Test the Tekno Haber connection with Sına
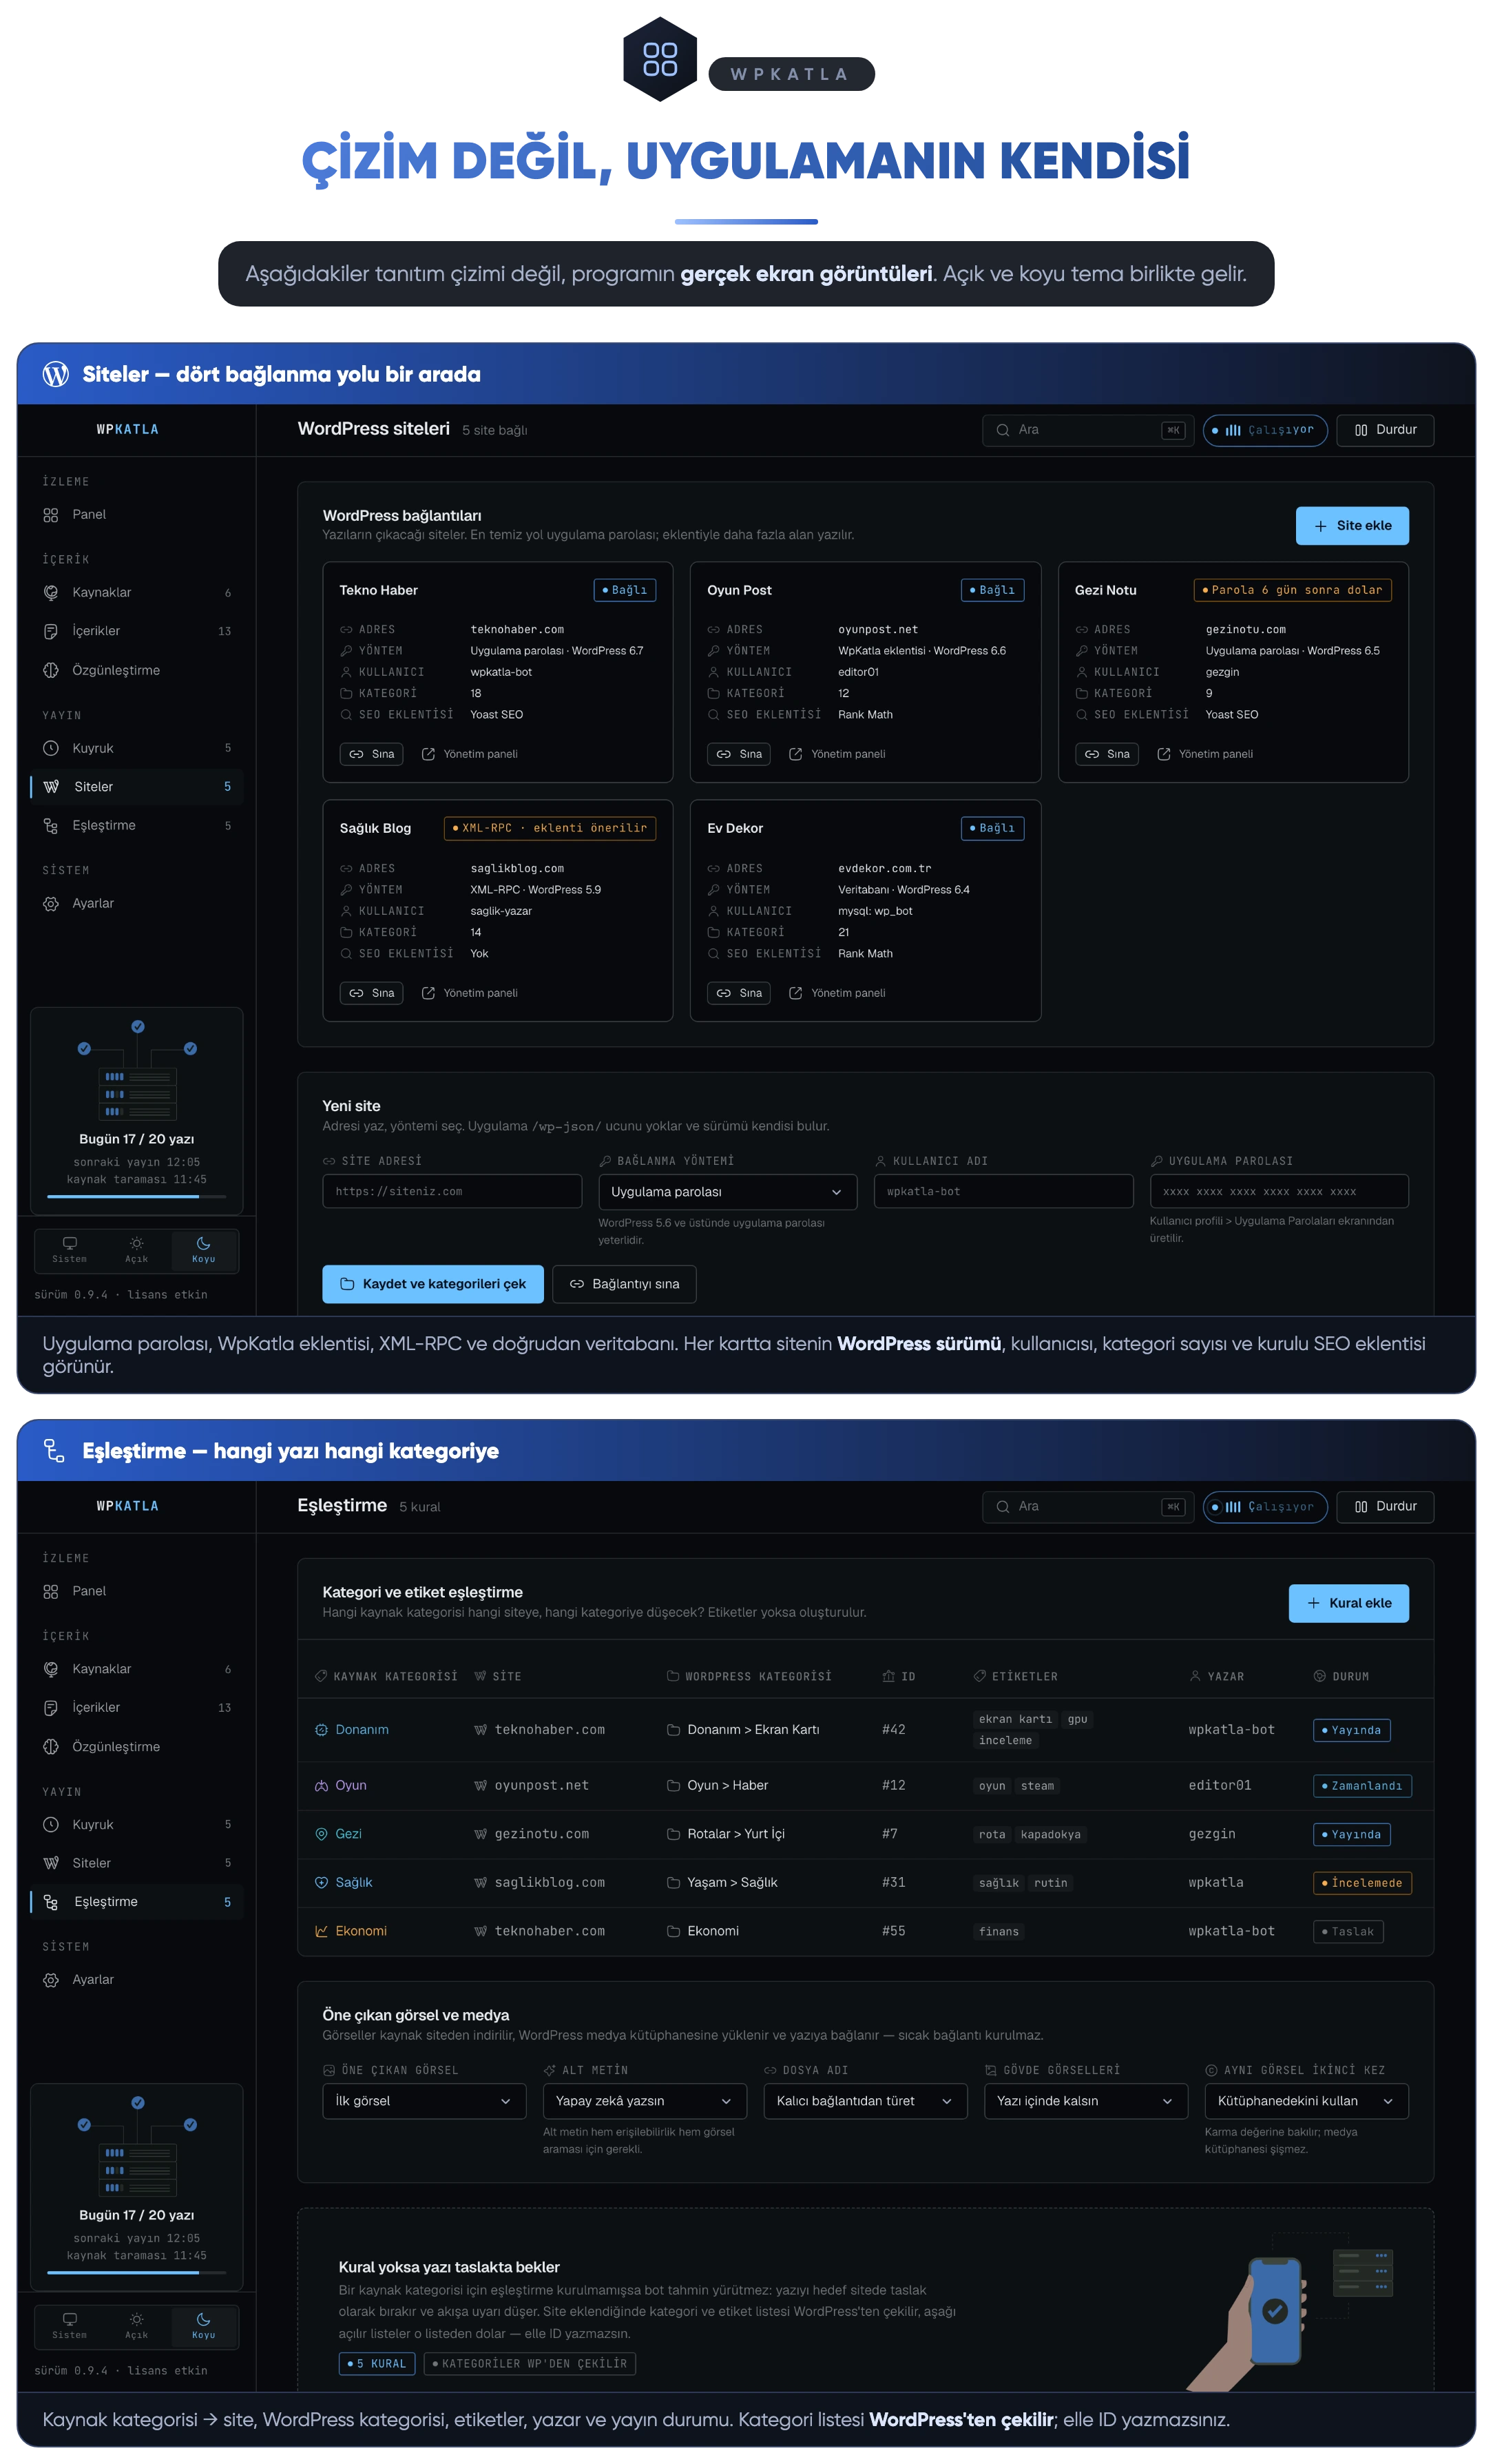This screenshot has height=2464, width=1493. [x=372, y=754]
